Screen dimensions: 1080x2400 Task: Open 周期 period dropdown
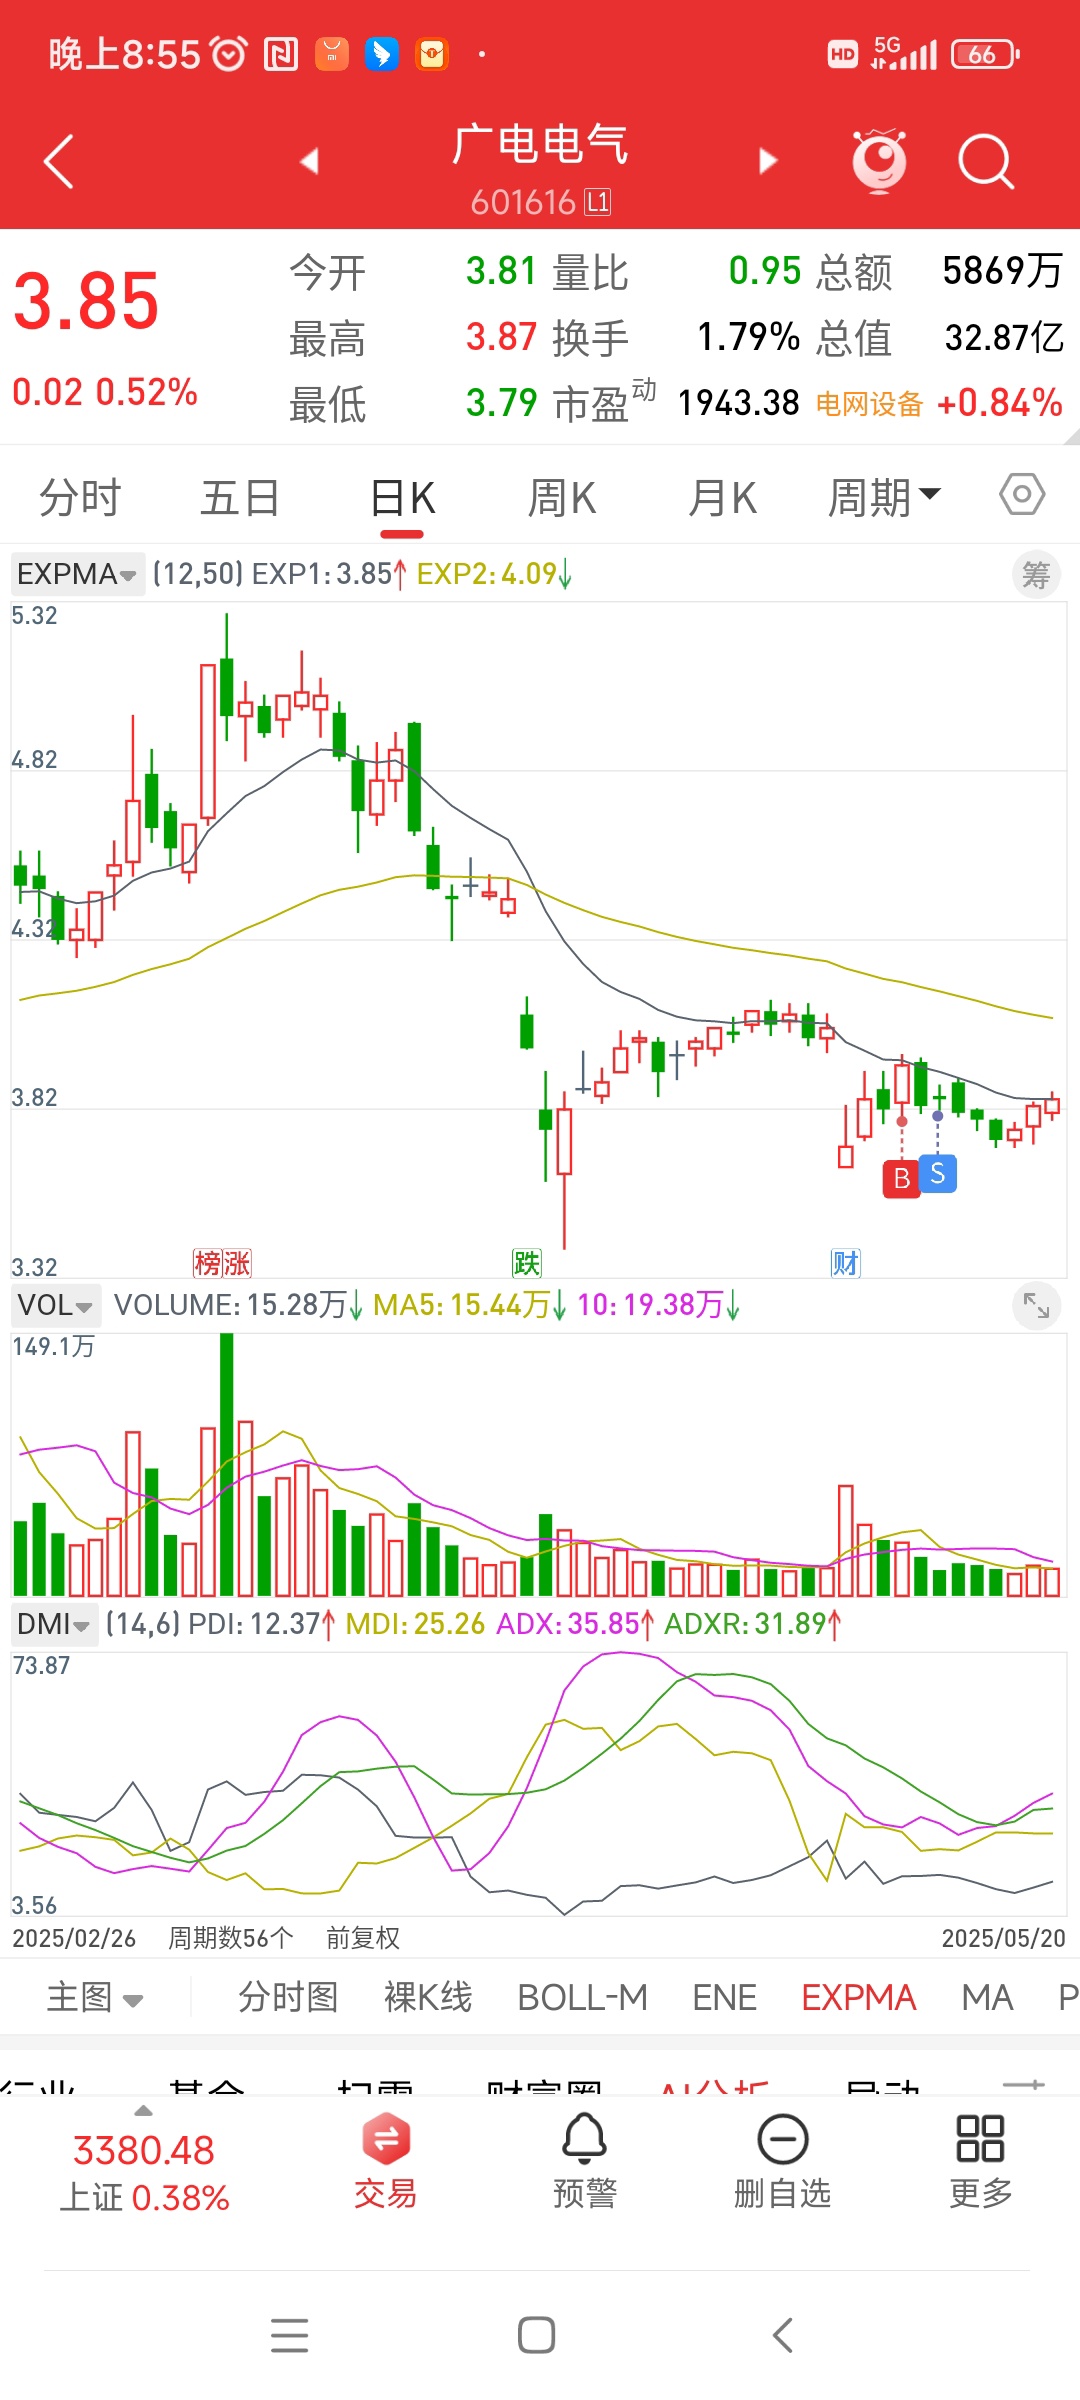885,497
